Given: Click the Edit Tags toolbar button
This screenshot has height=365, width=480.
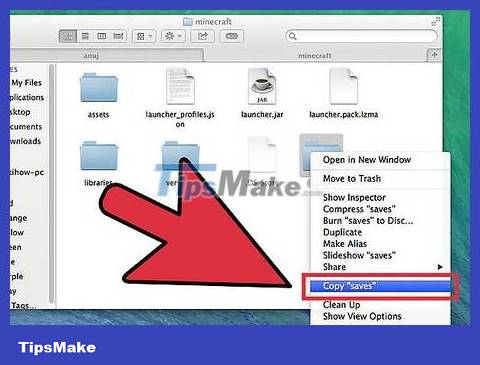Looking at the screenshot, I should point(231,36).
